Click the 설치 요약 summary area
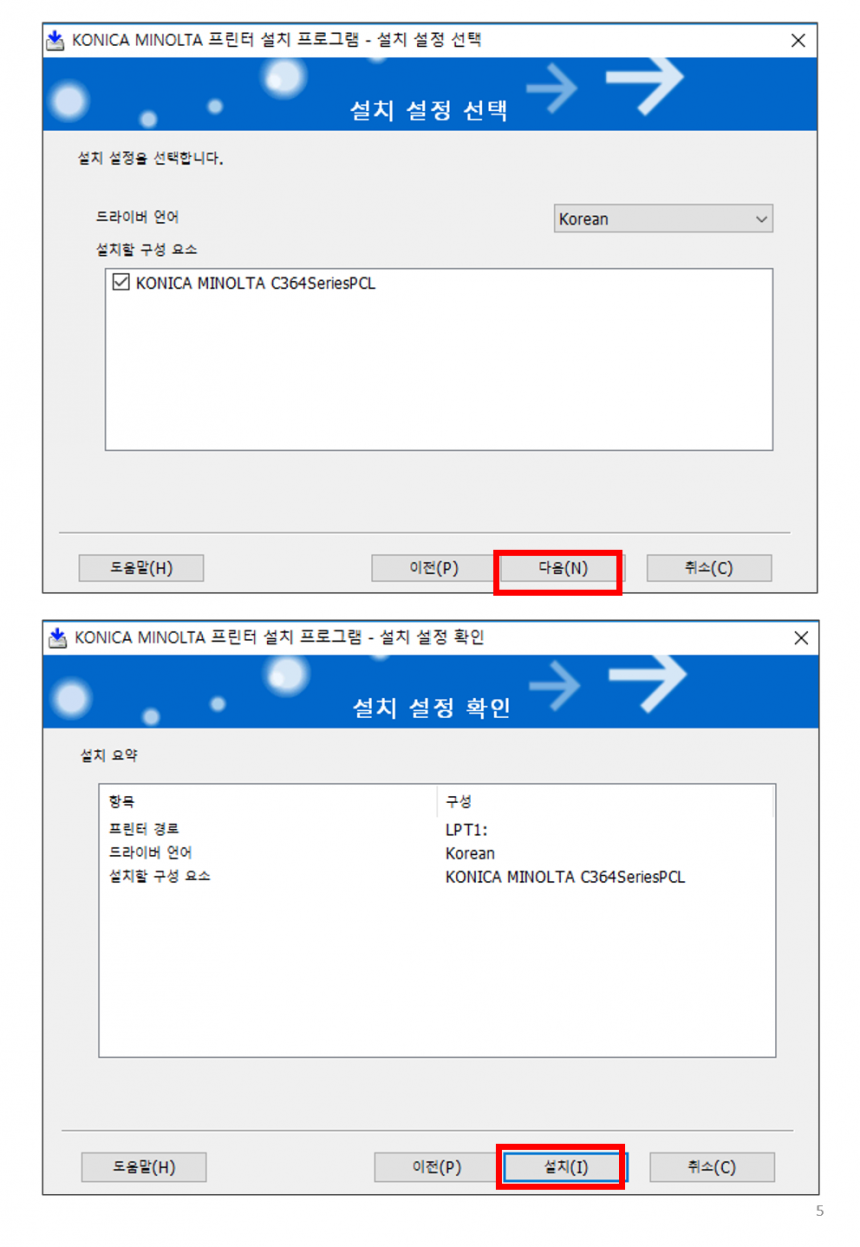 (108, 755)
